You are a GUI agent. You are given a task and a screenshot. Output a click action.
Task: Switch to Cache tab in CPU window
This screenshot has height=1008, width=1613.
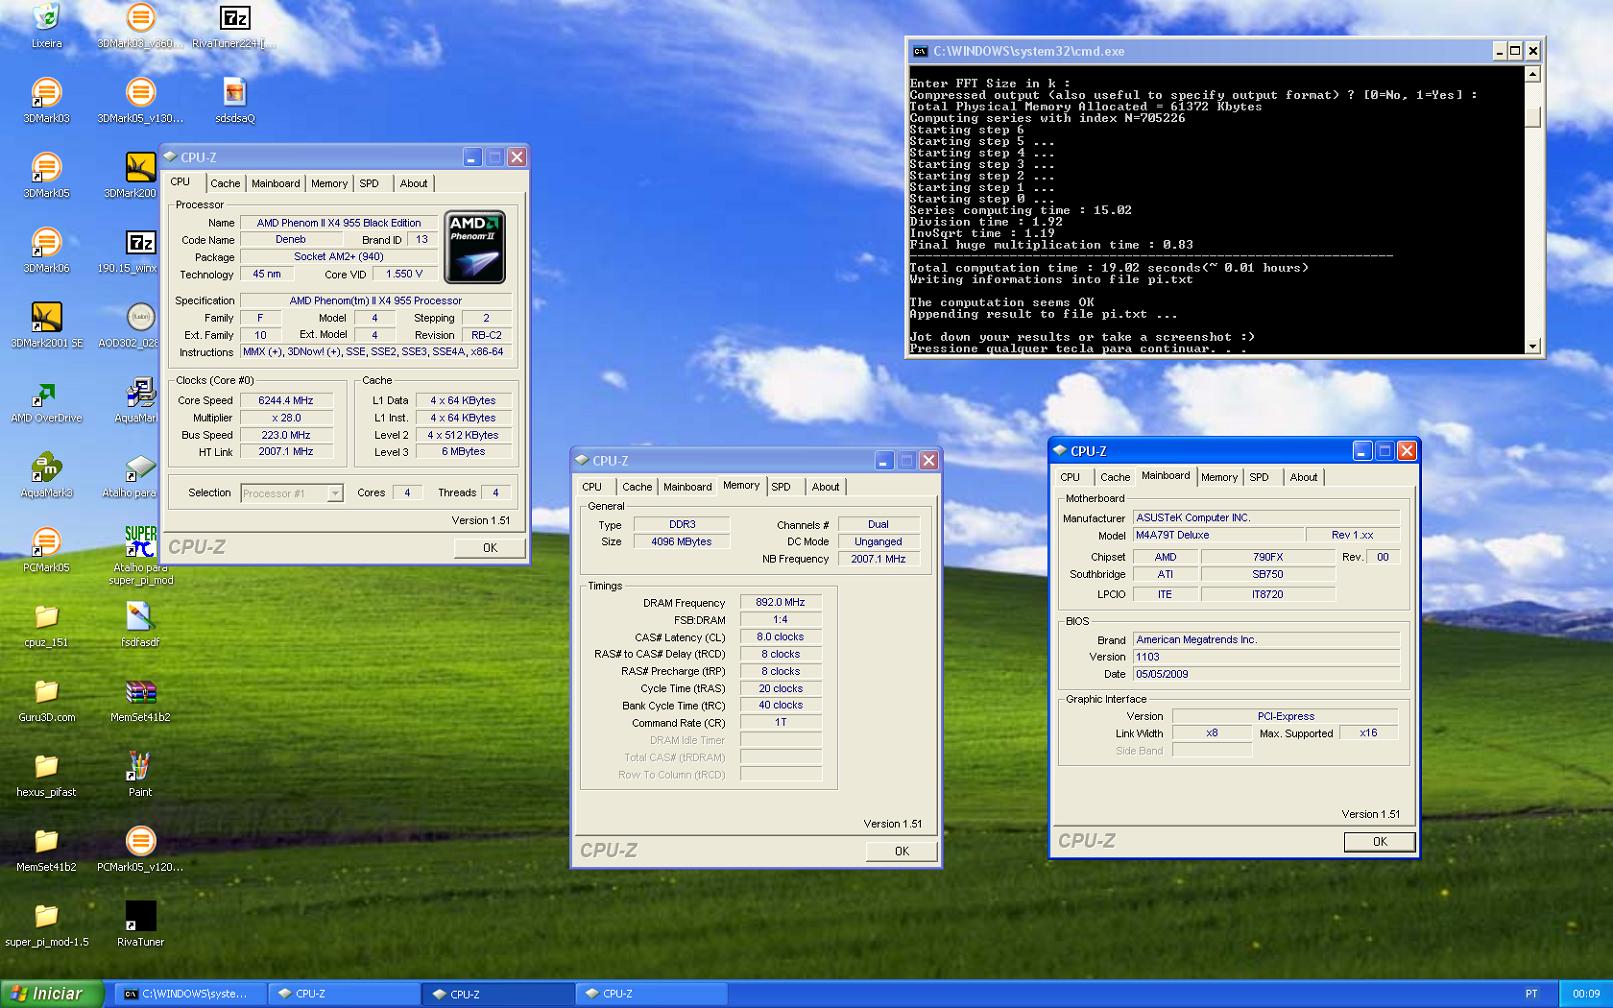tap(225, 184)
